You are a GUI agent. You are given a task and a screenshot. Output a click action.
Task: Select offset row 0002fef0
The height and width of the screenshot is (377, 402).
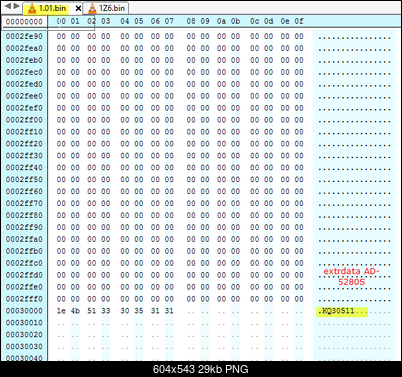tap(24, 108)
